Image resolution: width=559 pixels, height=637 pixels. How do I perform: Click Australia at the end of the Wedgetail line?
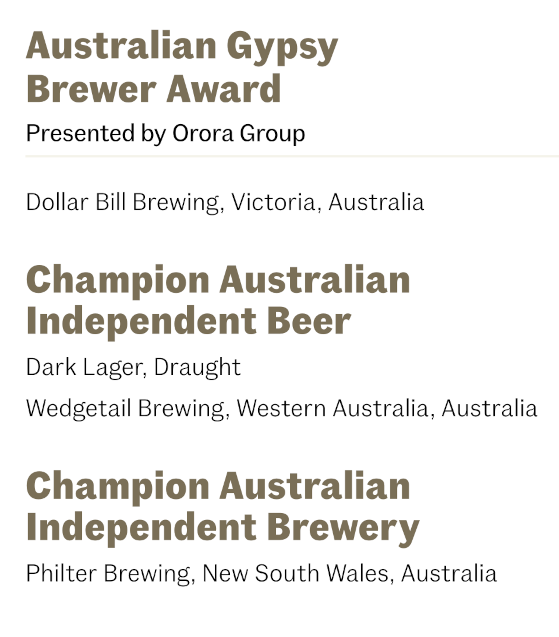490,408
